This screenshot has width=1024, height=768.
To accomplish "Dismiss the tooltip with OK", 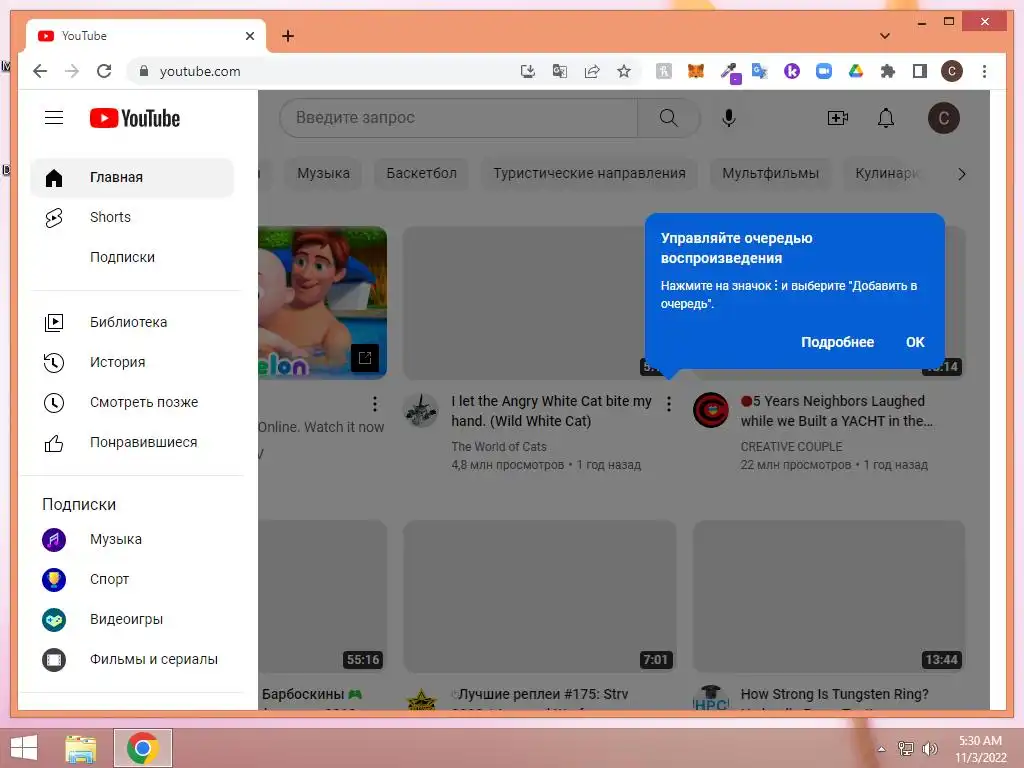I will pos(915,342).
